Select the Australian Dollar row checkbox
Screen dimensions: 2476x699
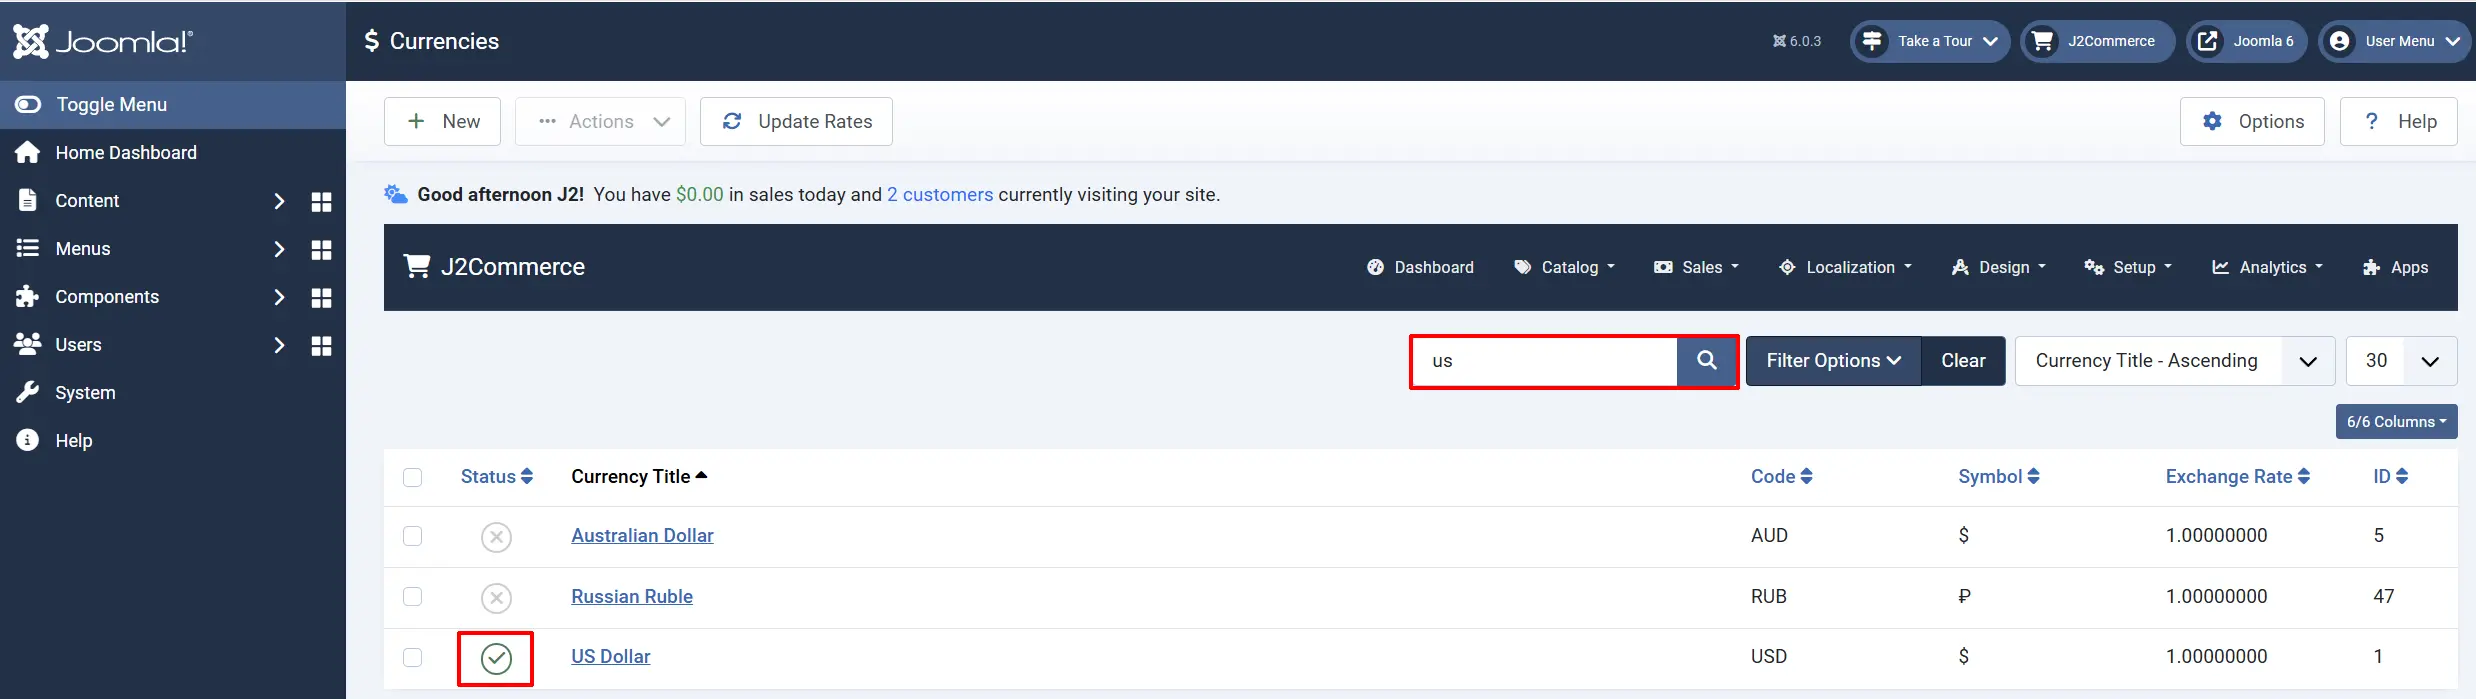[412, 536]
